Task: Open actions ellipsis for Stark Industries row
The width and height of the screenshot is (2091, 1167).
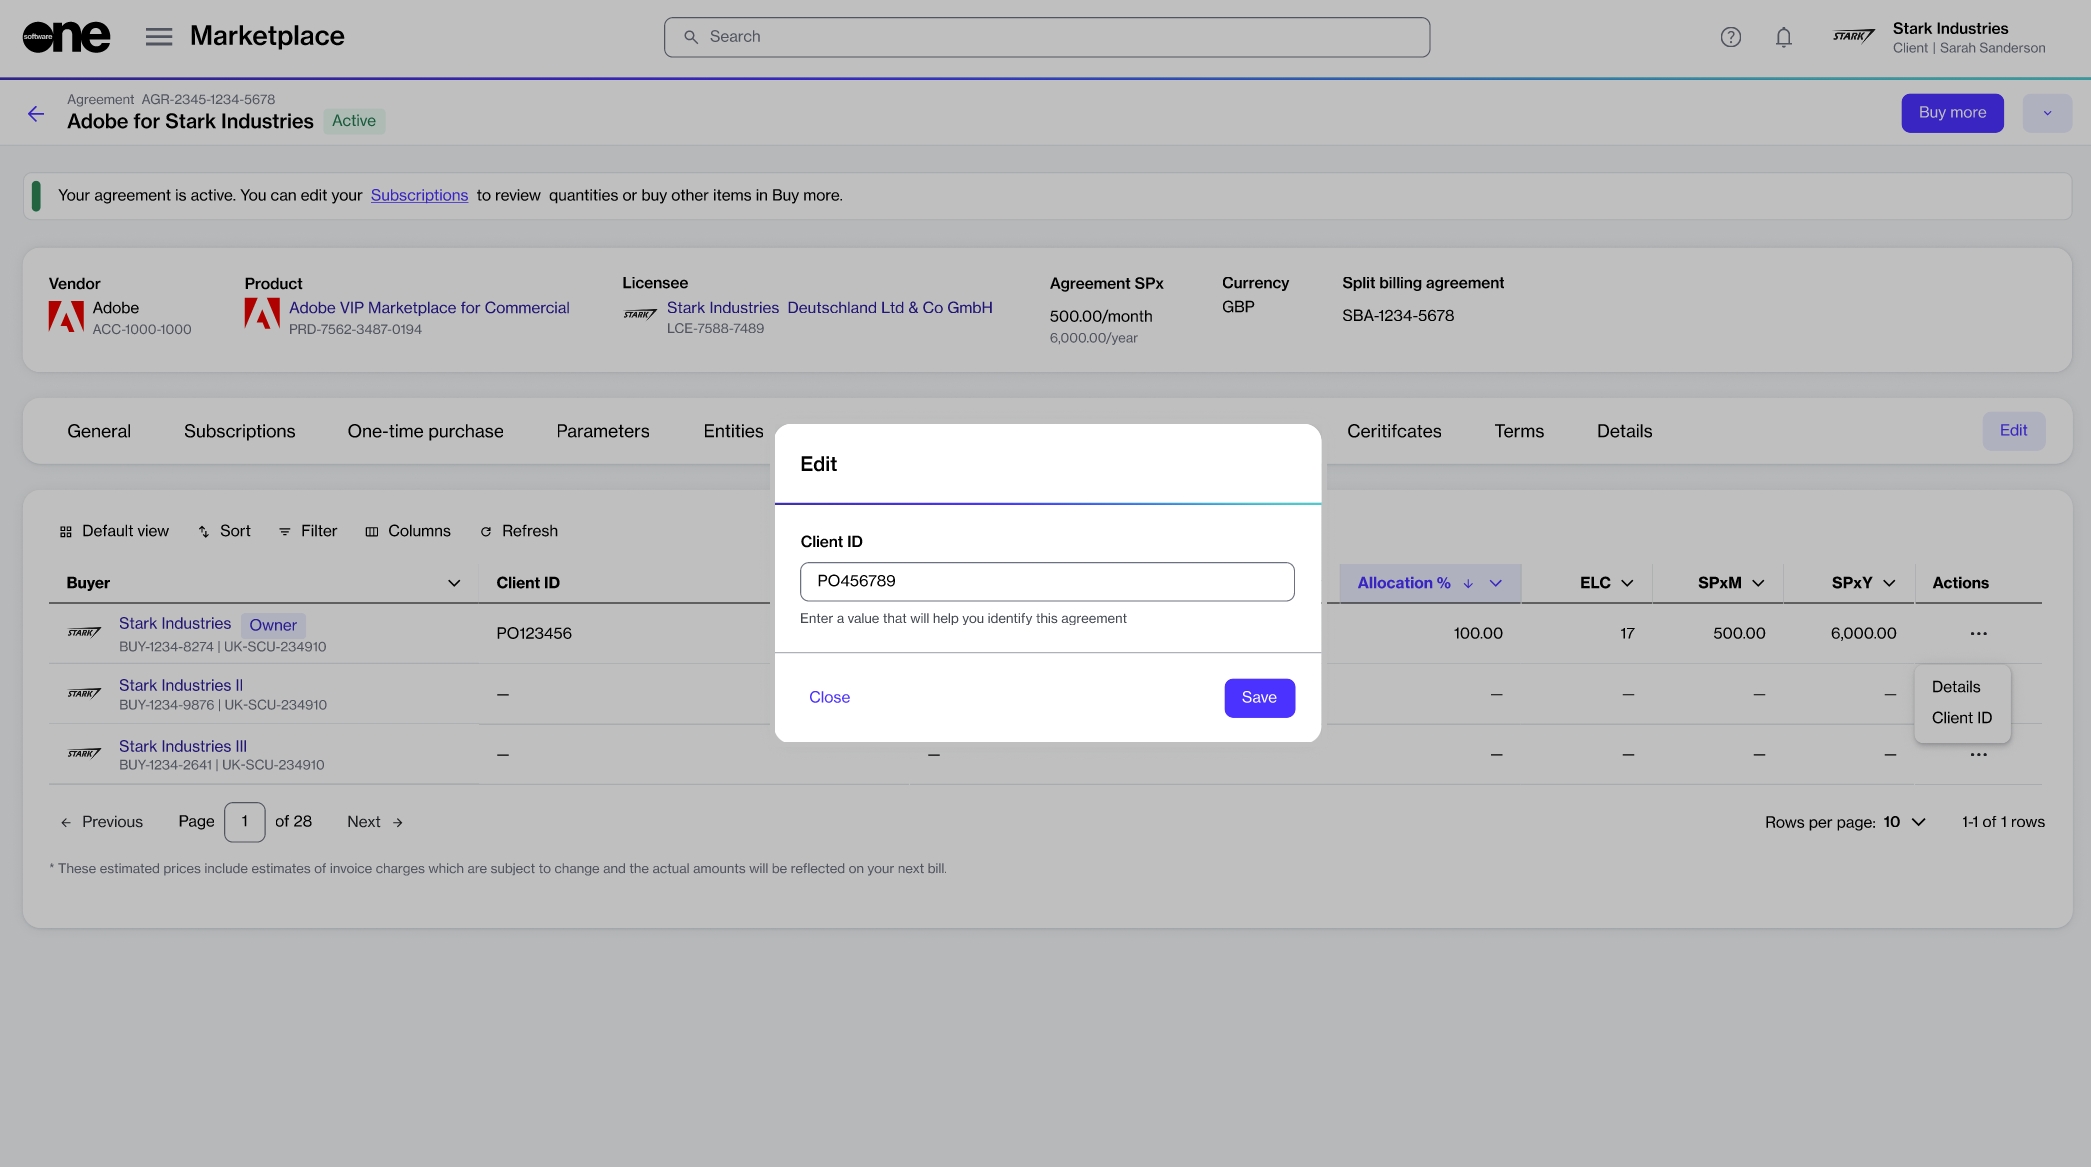Action: click(1978, 633)
